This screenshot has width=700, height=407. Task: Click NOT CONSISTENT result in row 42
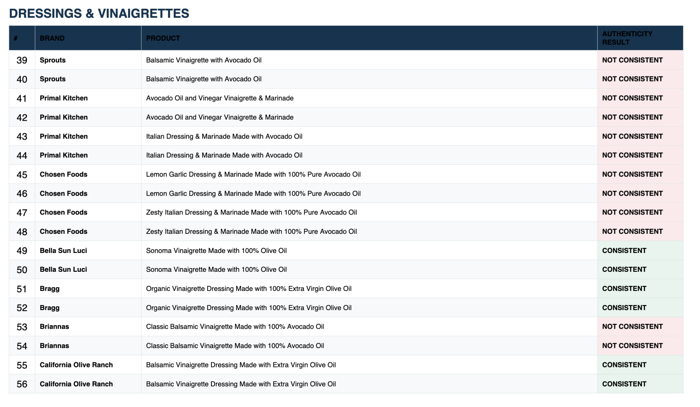click(632, 117)
